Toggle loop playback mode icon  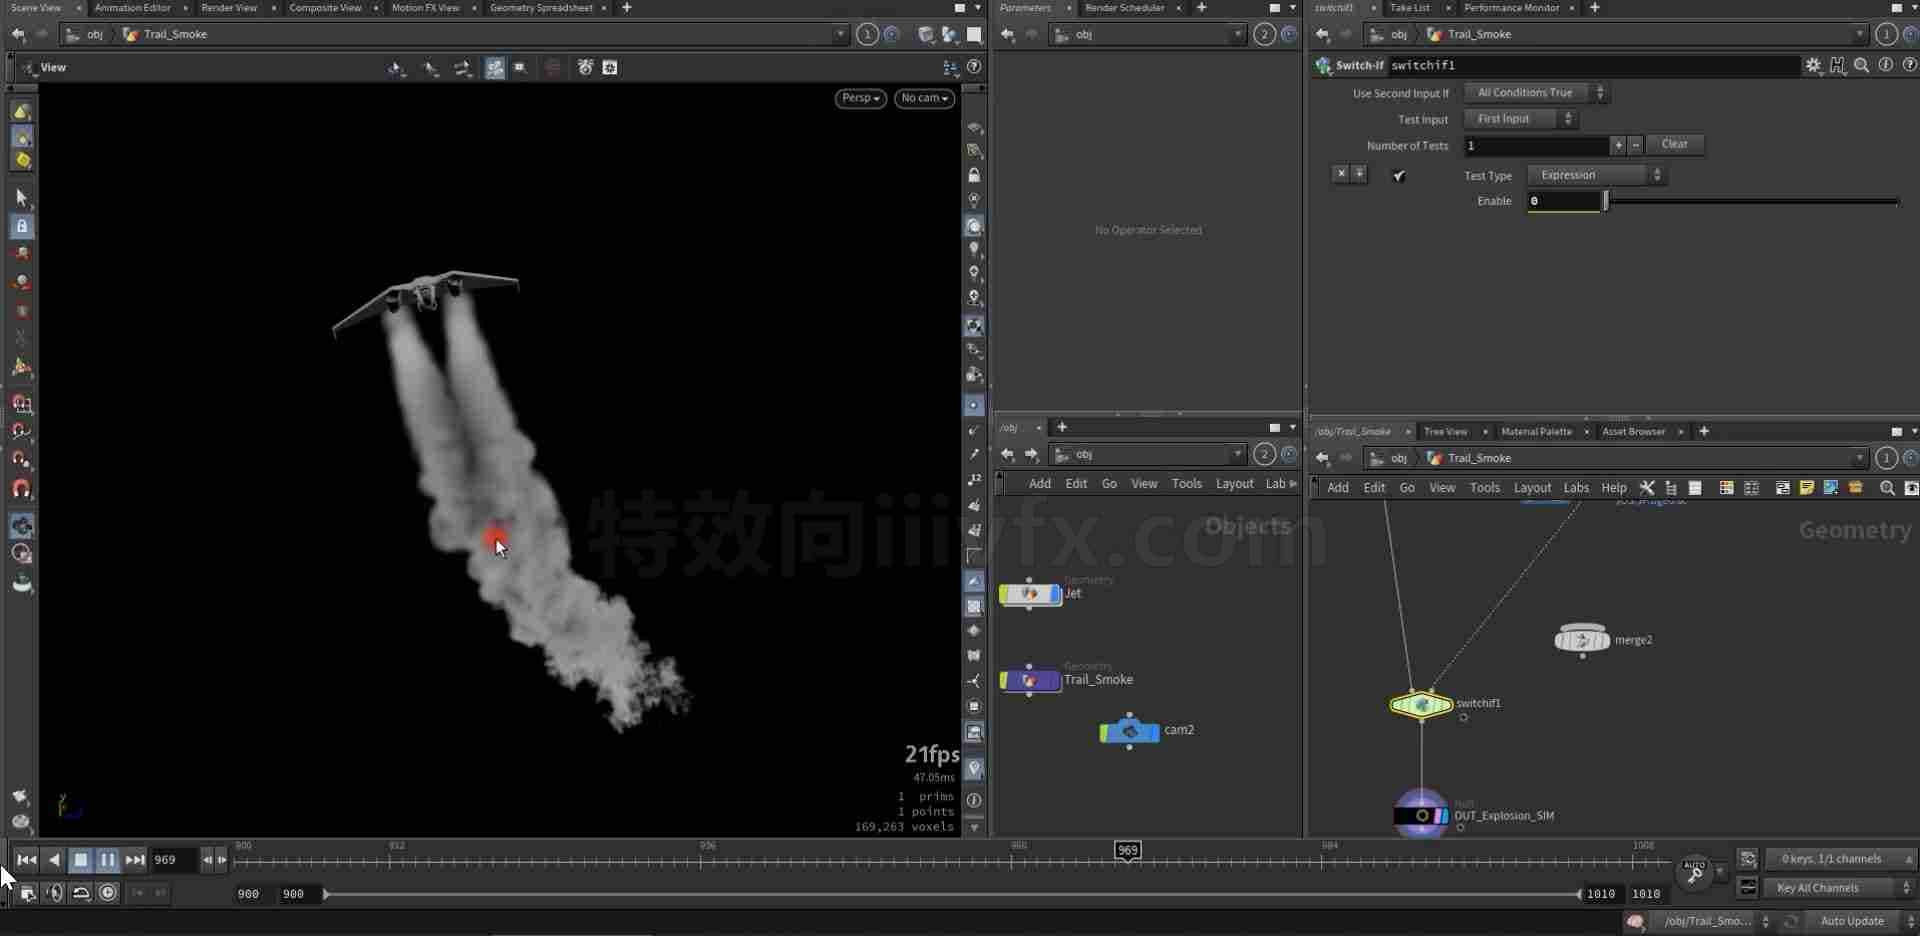pos(81,893)
